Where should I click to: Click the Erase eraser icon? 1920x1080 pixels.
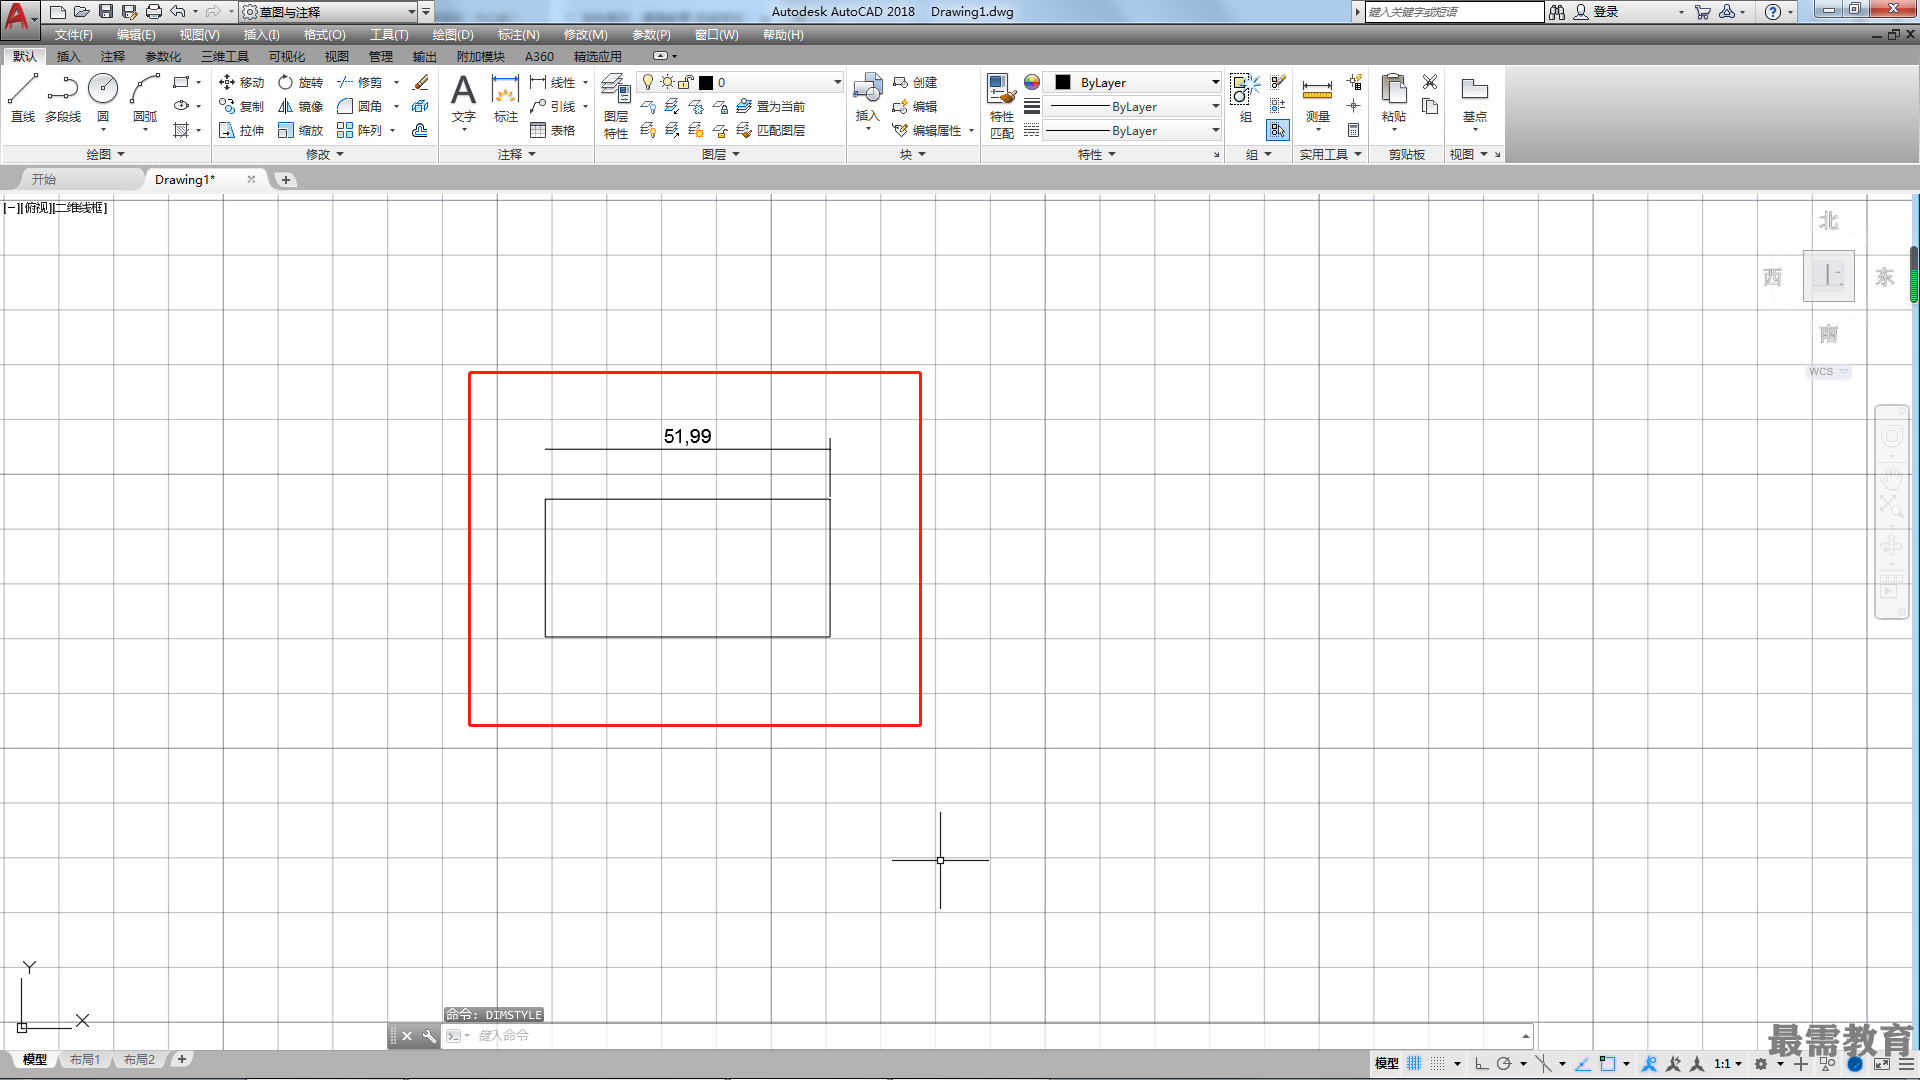pos(421,82)
